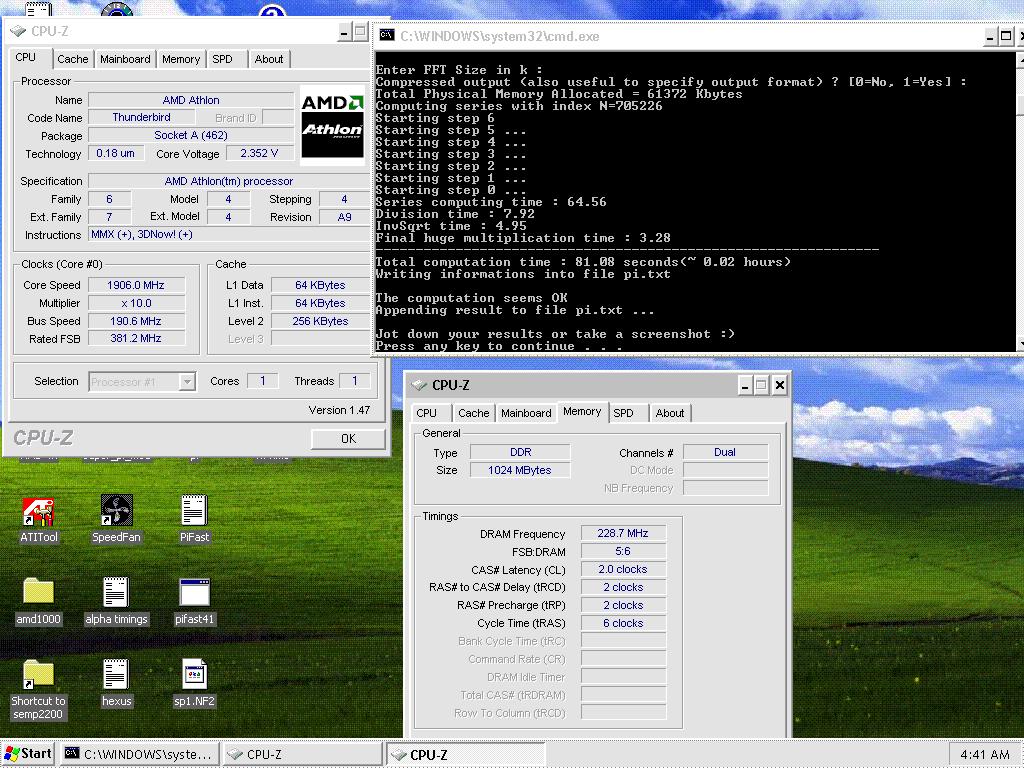Open About tab in upper CPU-Z window
The width and height of the screenshot is (1024, 768).
pyautogui.click(x=268, y=59)
